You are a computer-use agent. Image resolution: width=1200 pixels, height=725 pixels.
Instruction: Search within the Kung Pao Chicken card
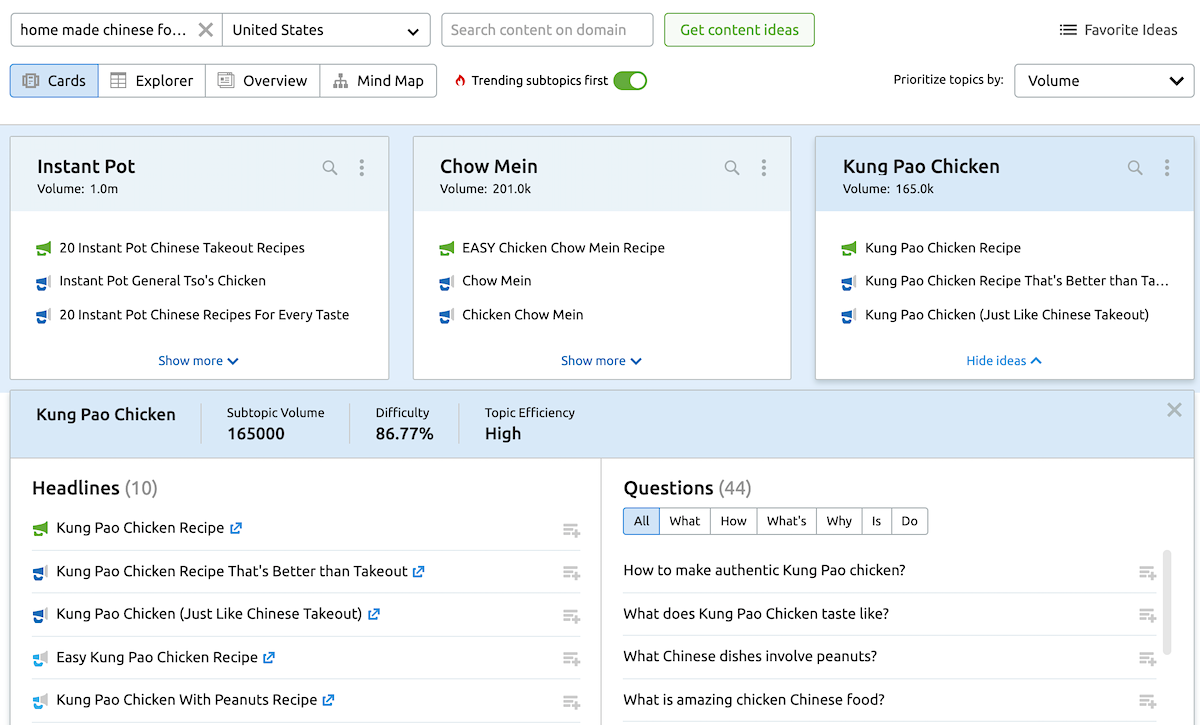pyautogui.click(x=1135, y=168)
